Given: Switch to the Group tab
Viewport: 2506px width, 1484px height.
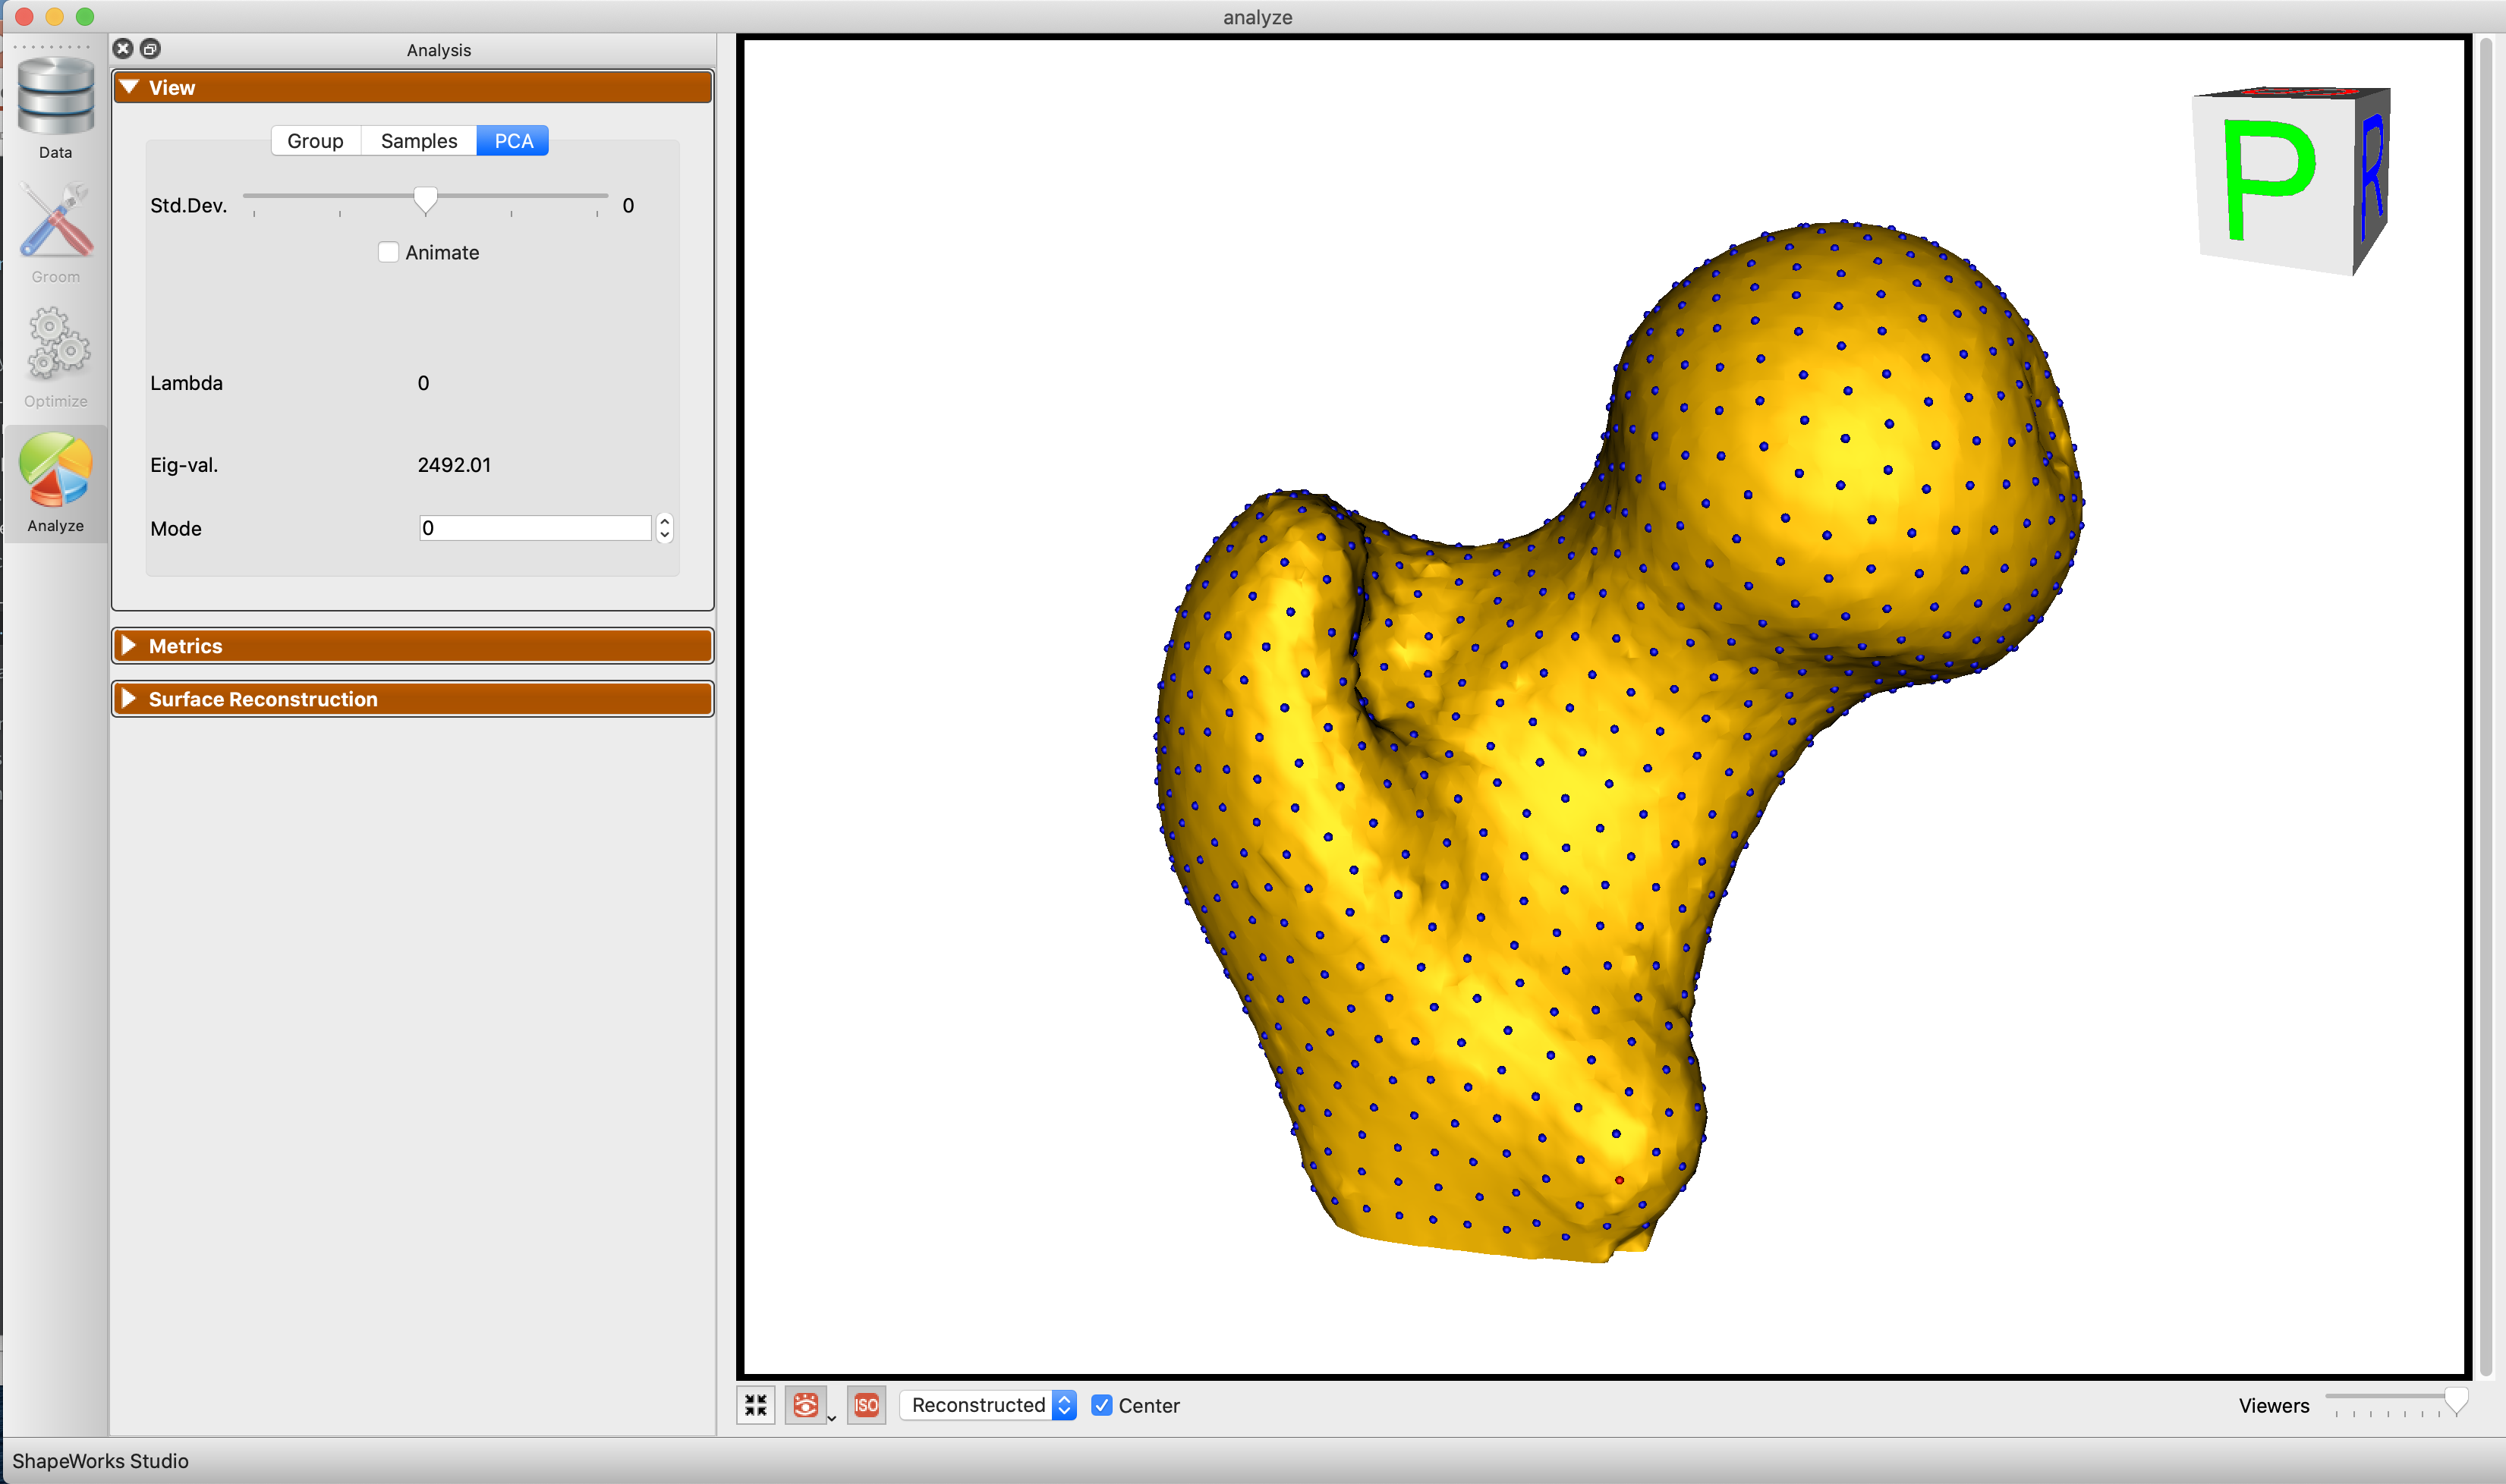Looking at the screenshot, I should tap(315, 140).
